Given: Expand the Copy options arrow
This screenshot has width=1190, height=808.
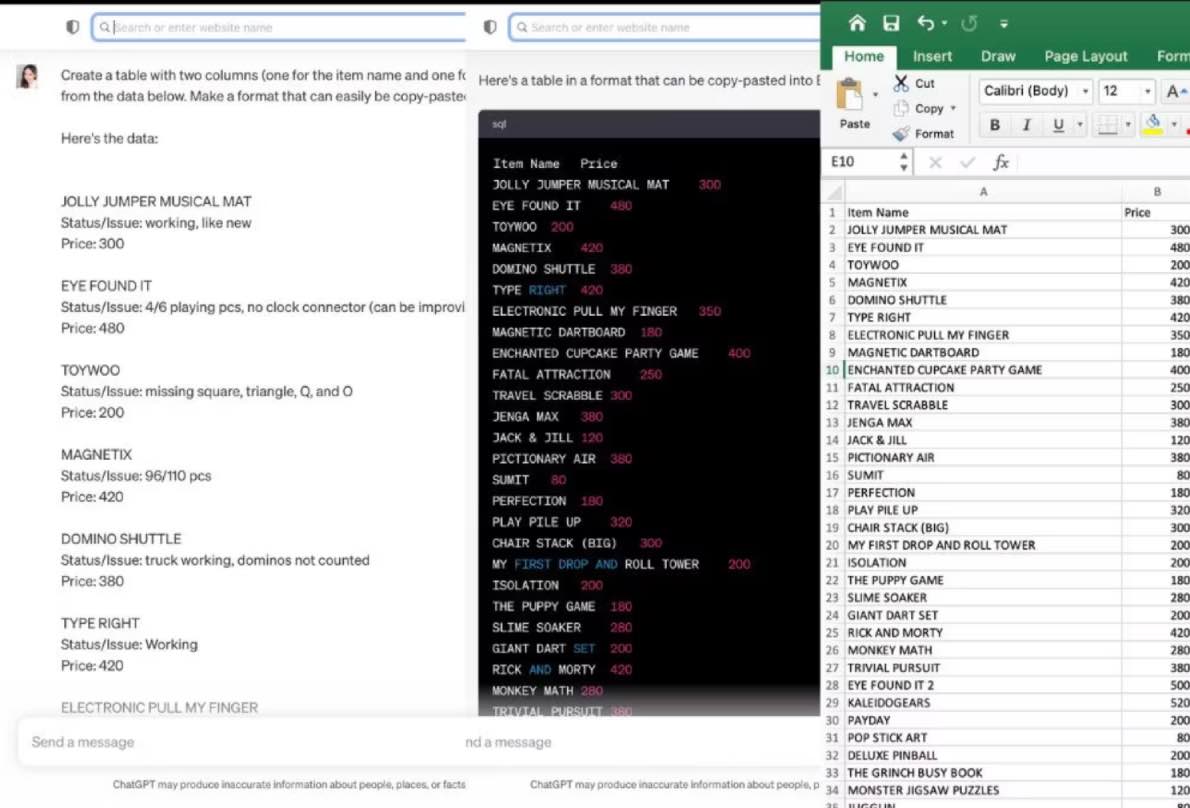Looking at the screenshot, I should point(953,108).
